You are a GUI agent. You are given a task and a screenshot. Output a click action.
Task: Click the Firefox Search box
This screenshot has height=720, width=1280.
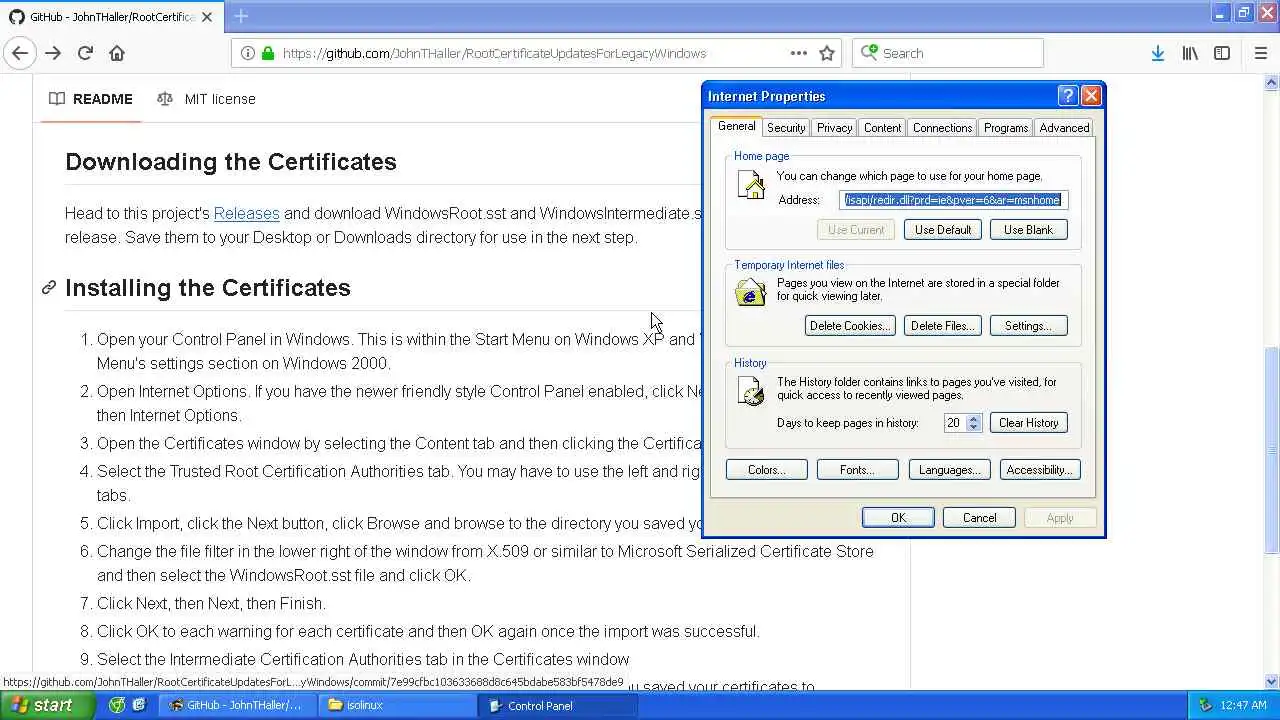click(x=948, y=53)
